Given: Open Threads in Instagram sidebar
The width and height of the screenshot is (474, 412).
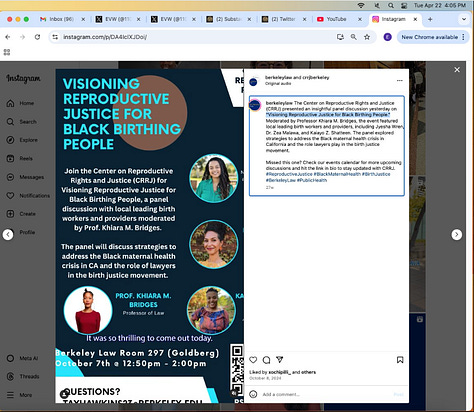Looking at the screenshot, I should coord(23,377).
